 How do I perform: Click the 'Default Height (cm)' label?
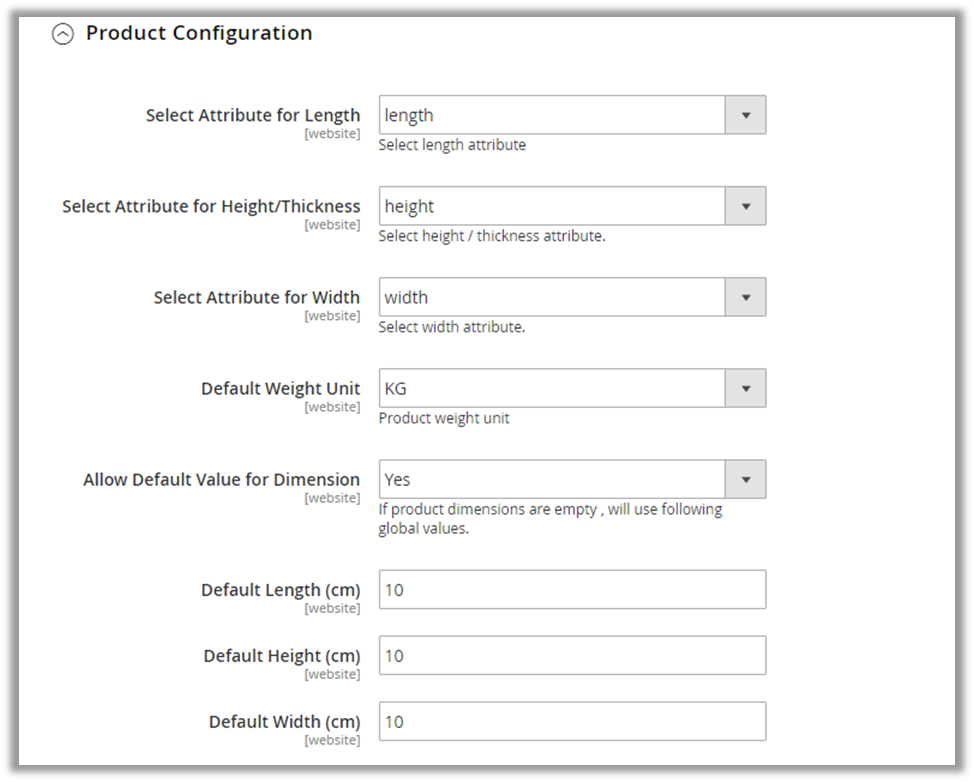282,656
